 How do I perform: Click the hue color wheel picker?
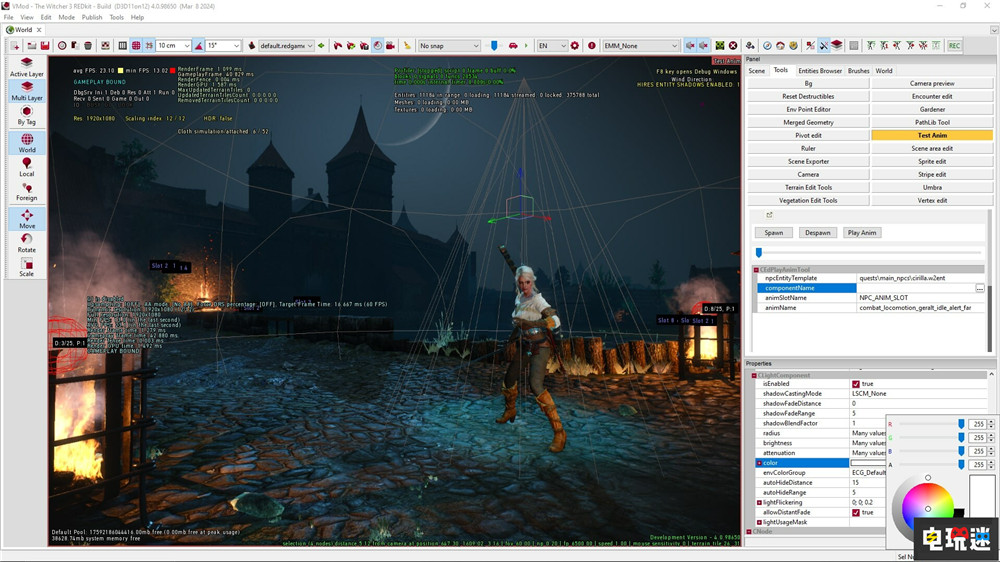coord(928,508)
